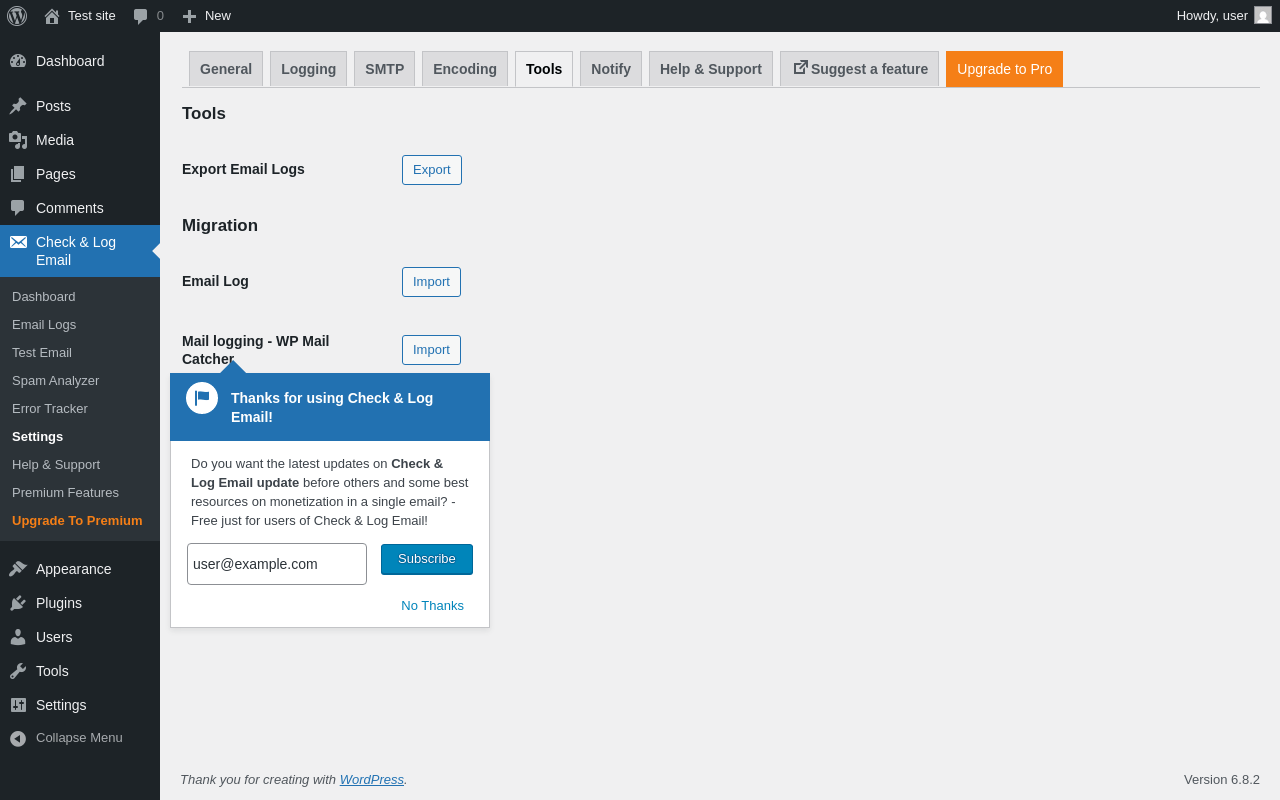Click the Migration section heading
This screenshot has height=800, width=1280.
(x=220, y=225)
